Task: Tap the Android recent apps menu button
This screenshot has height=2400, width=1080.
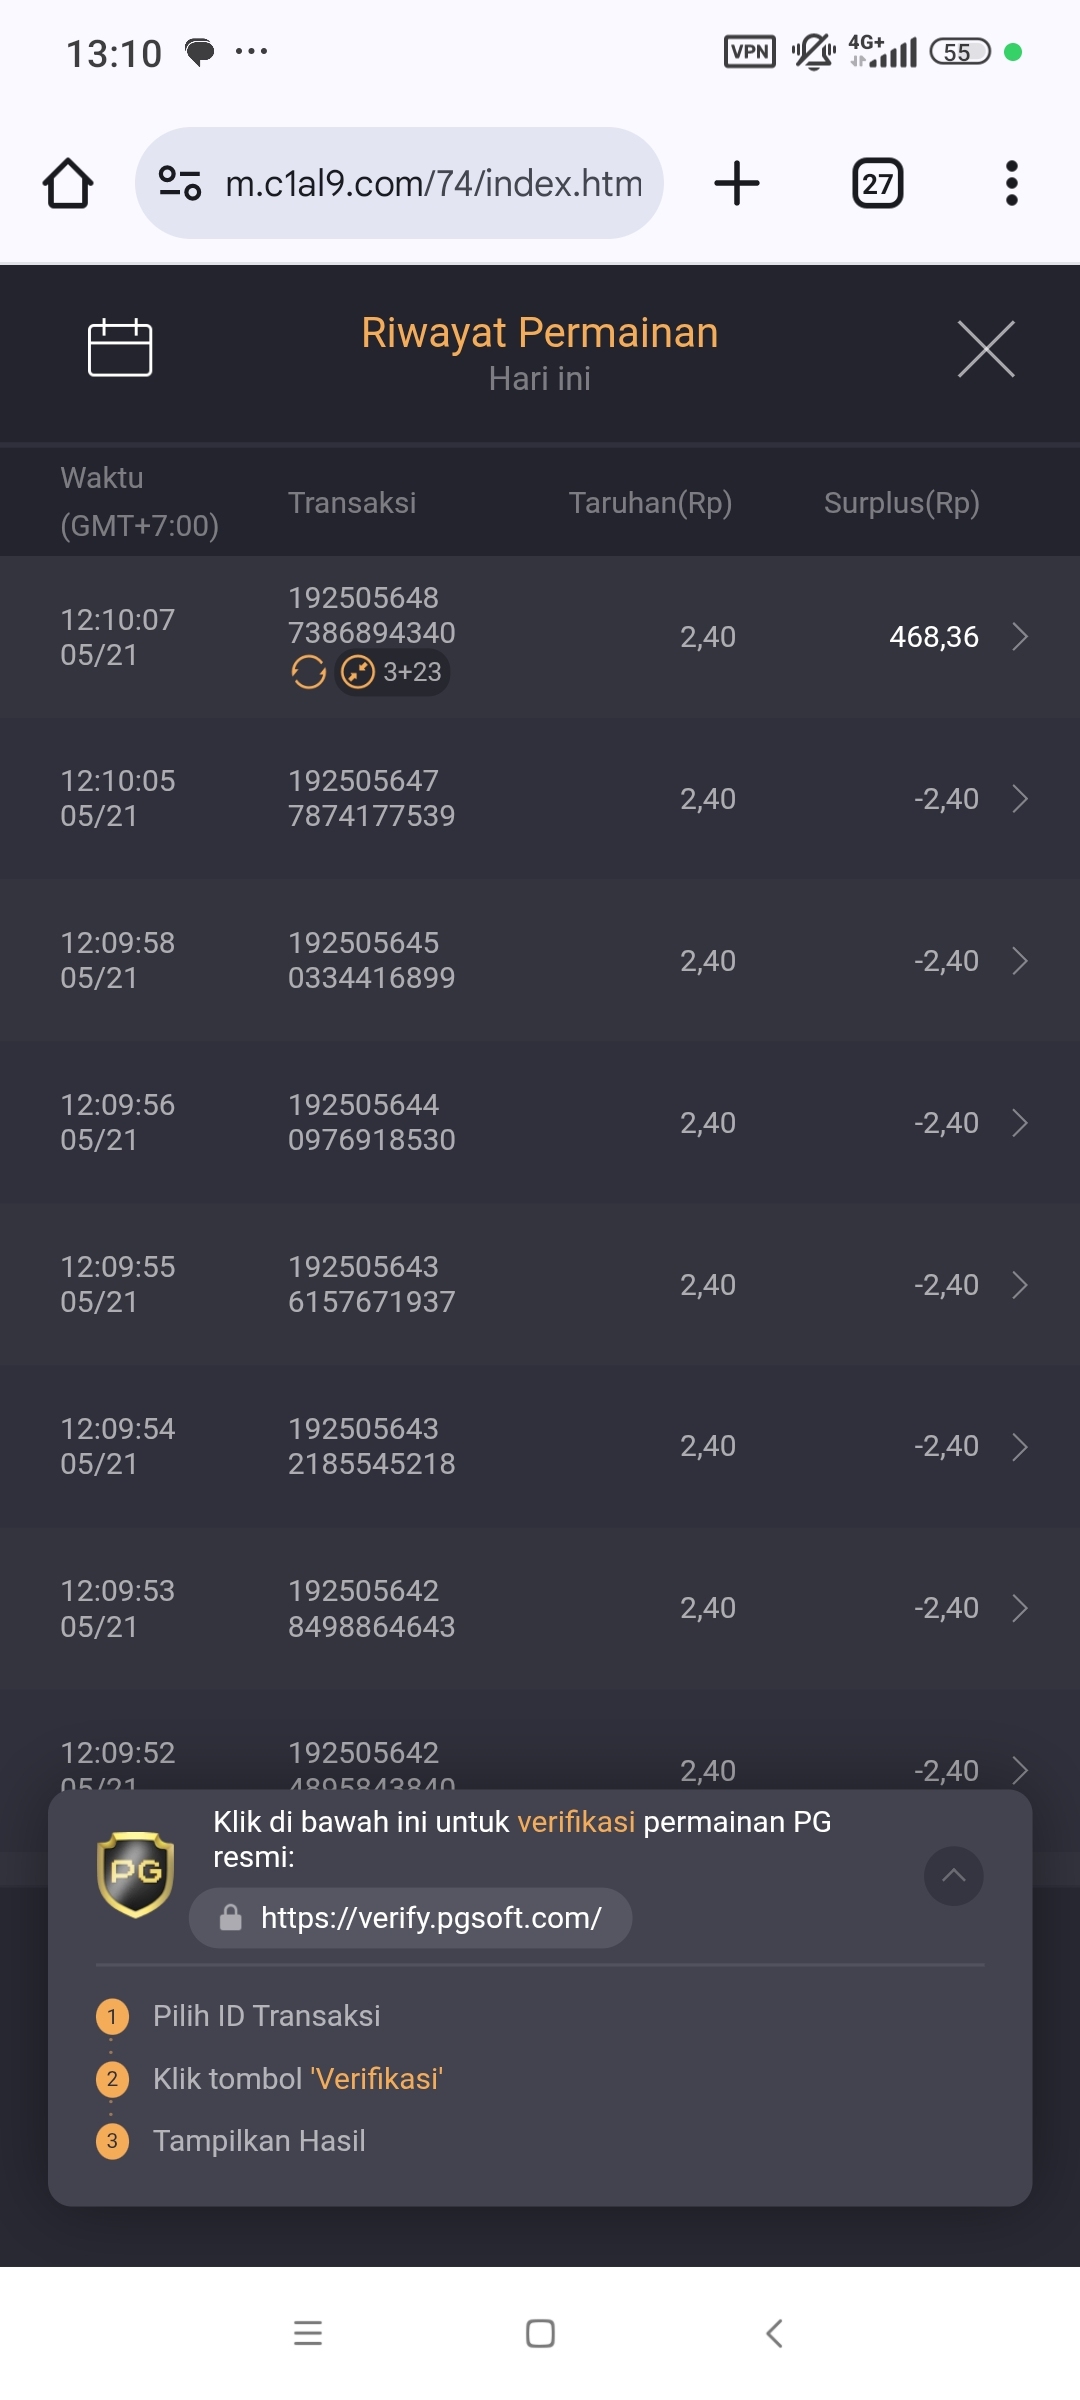Action: (308, 2333)
